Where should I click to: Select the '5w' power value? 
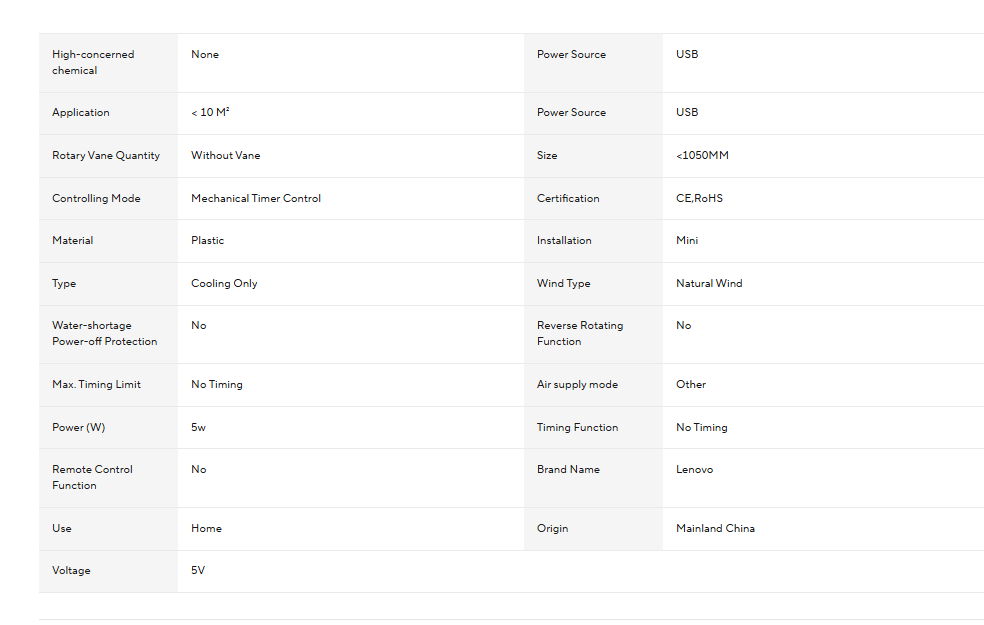coord(198,427)
